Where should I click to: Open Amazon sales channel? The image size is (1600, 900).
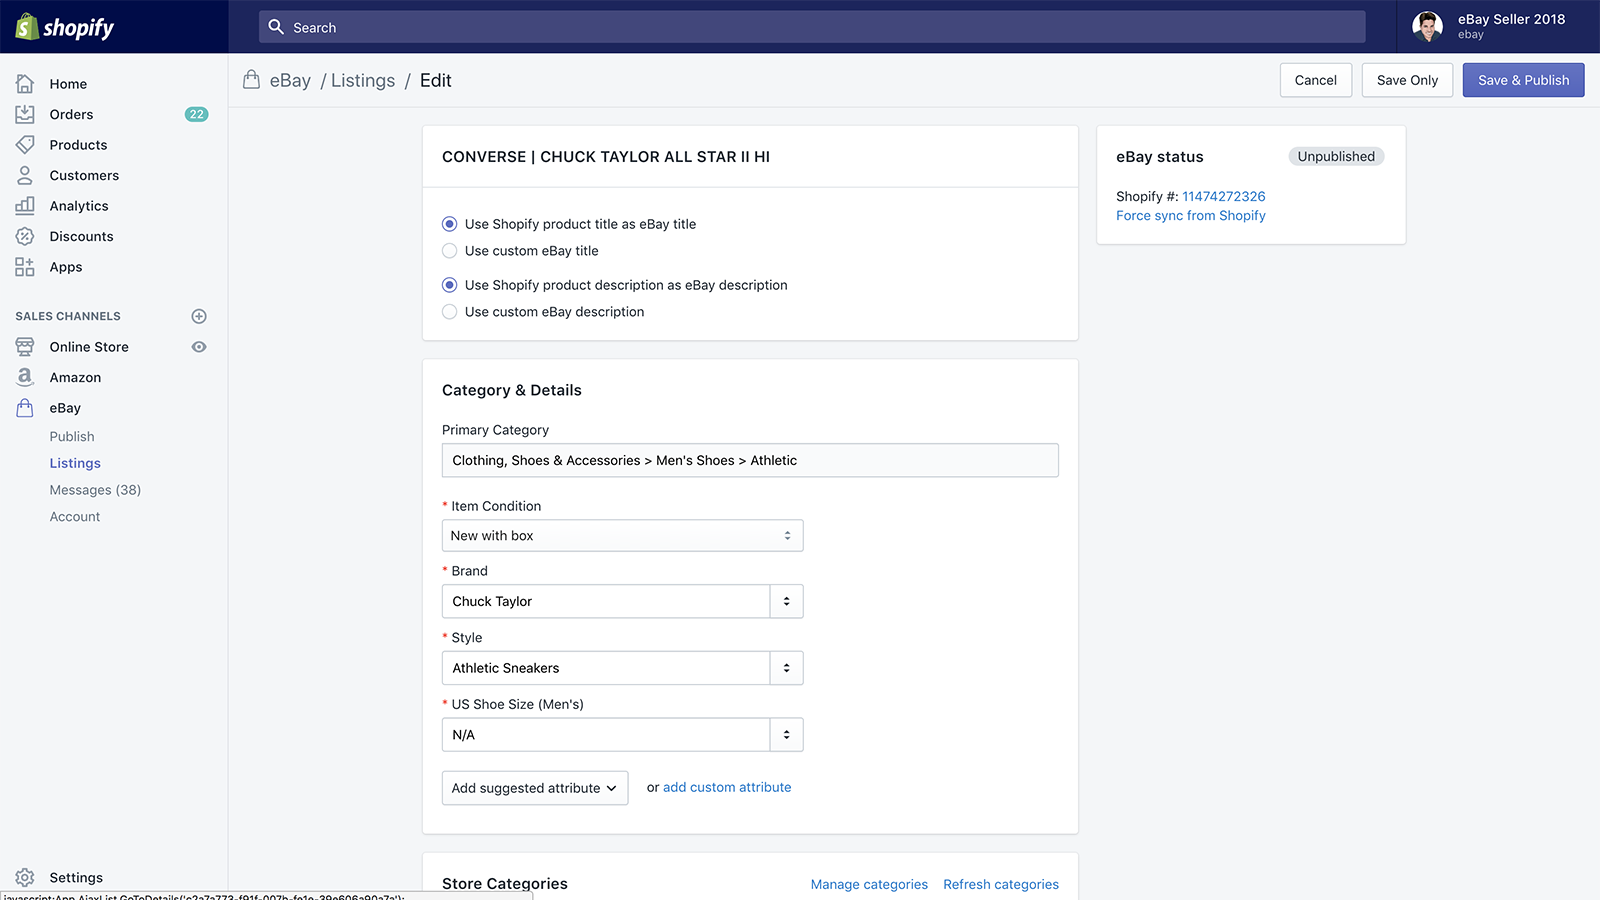(x=75, y=377)
